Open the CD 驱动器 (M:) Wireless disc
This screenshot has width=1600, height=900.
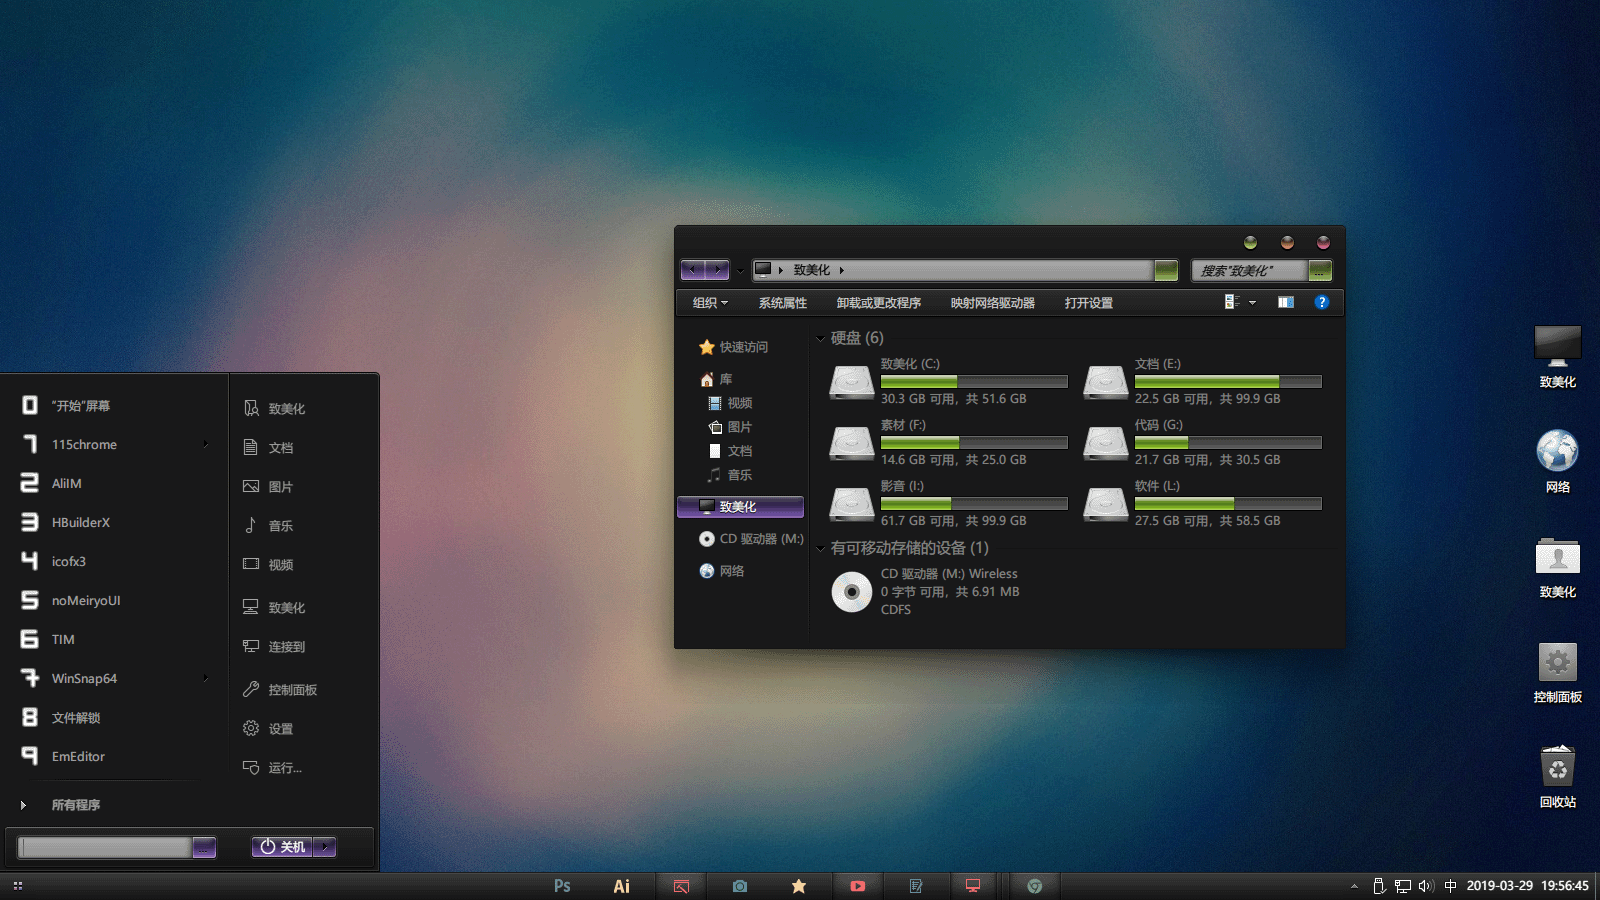pyautogui.click(x=852, y=592)
